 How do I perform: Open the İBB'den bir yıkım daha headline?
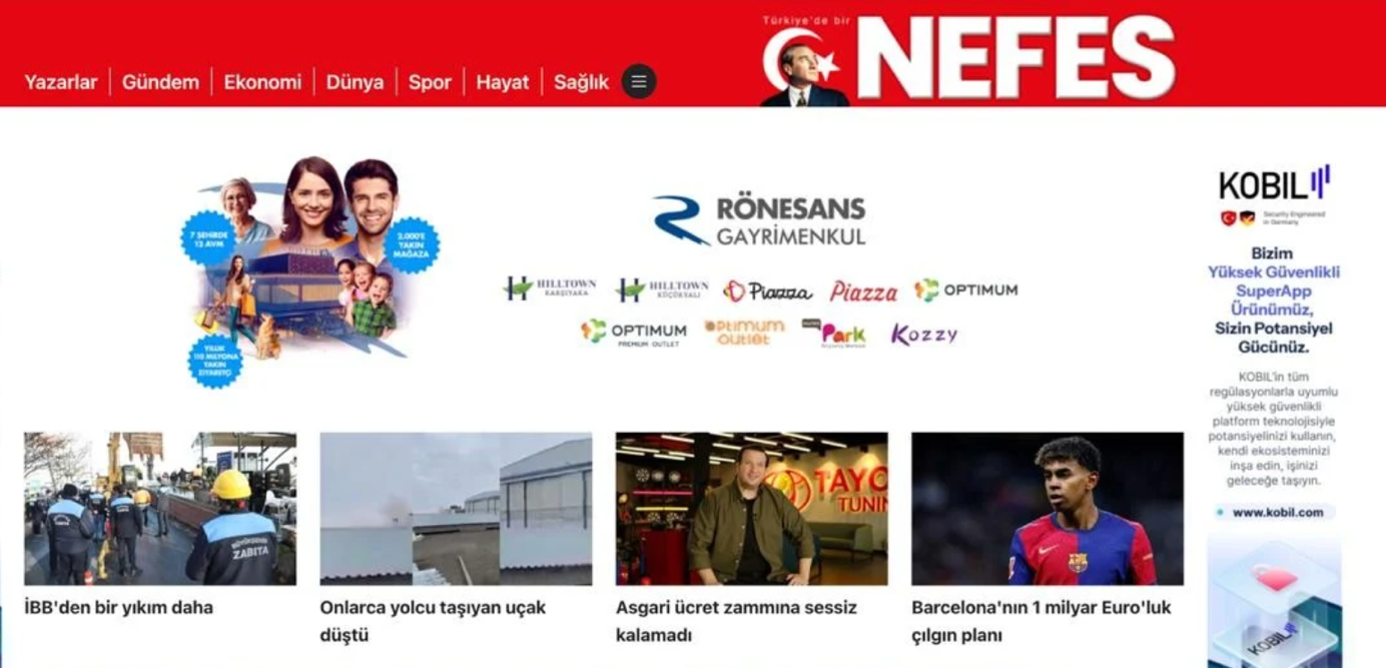(119, 609)
